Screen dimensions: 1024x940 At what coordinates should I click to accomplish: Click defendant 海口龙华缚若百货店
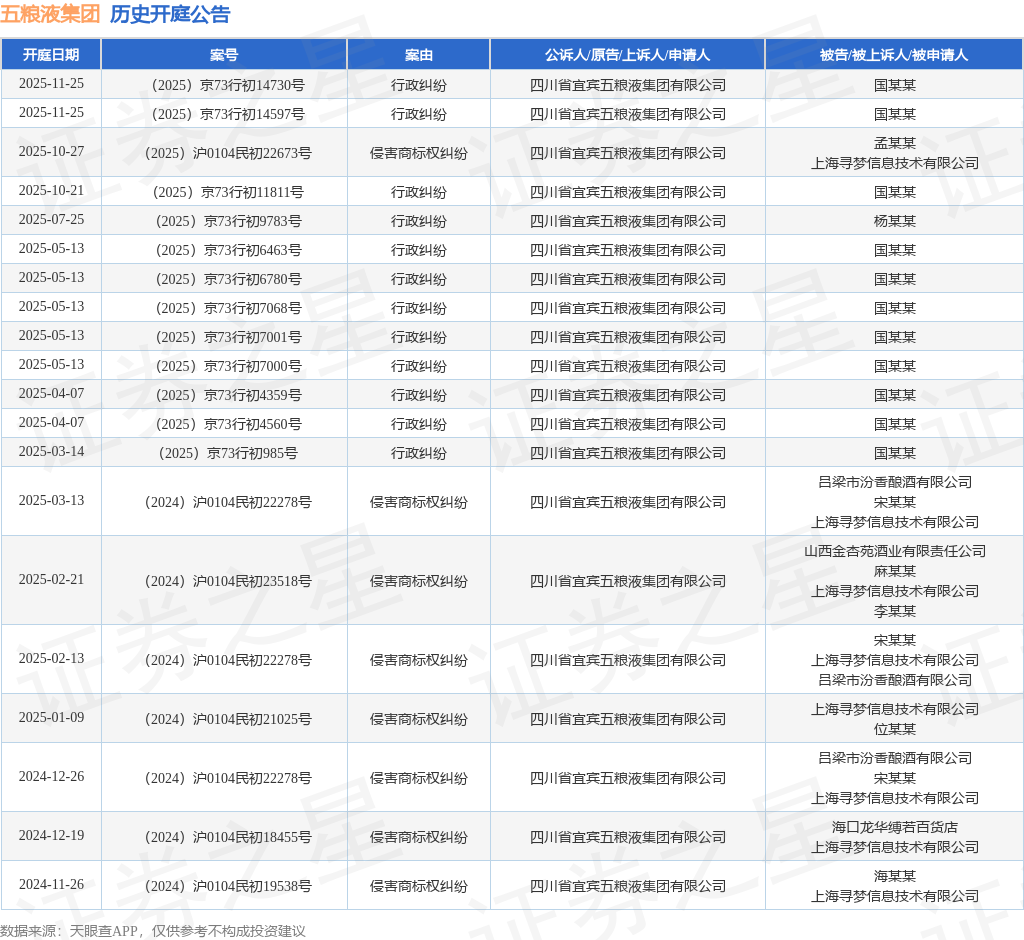click(895, 828)
